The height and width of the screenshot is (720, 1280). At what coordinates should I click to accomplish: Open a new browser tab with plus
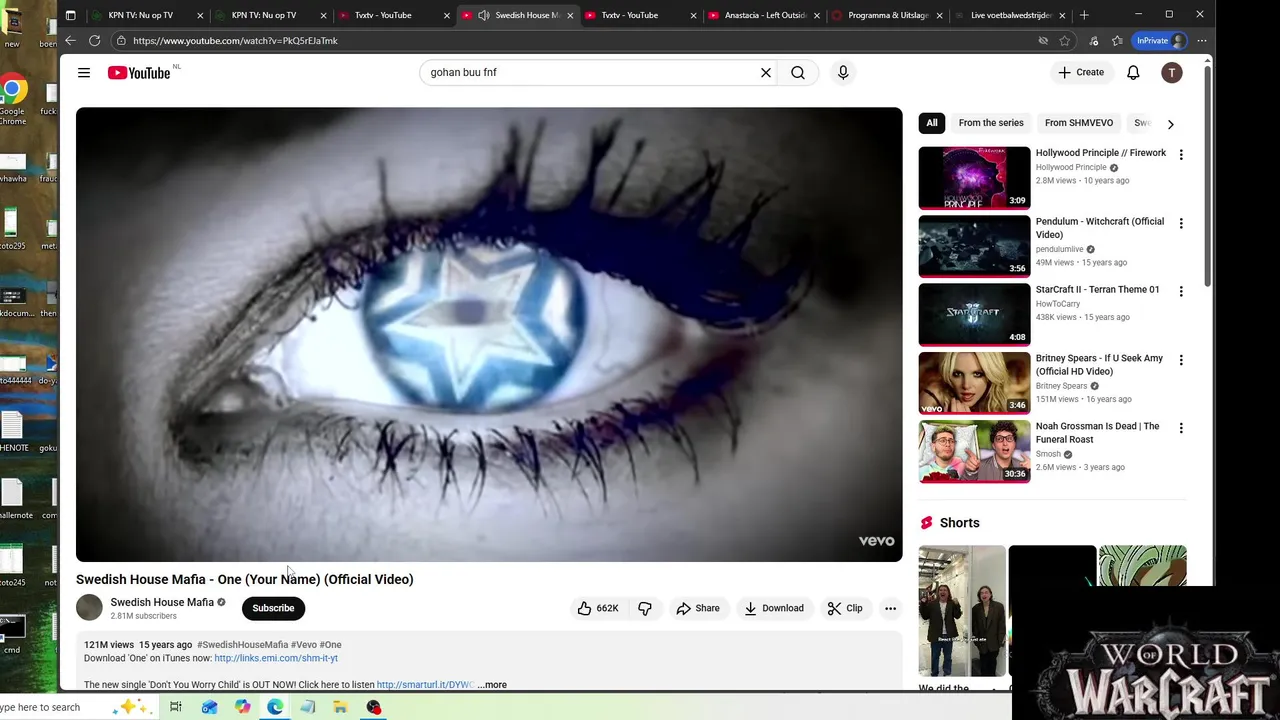(x=1084, y=15)
